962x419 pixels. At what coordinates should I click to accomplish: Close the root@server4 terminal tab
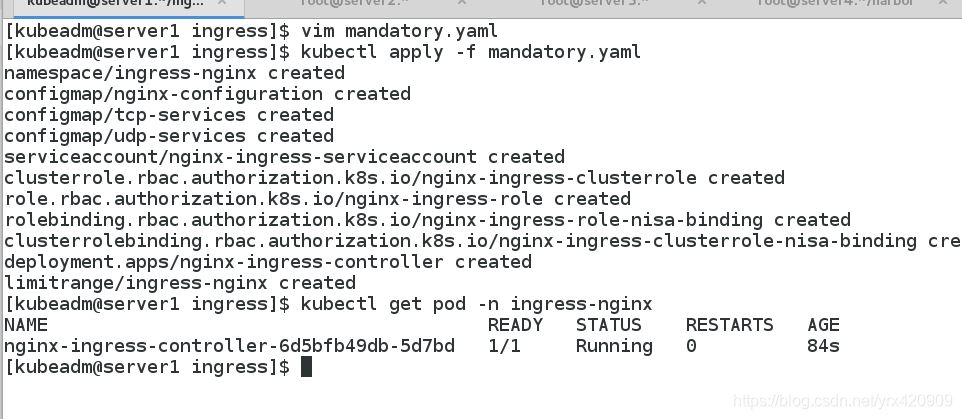[x=942, y=3]
